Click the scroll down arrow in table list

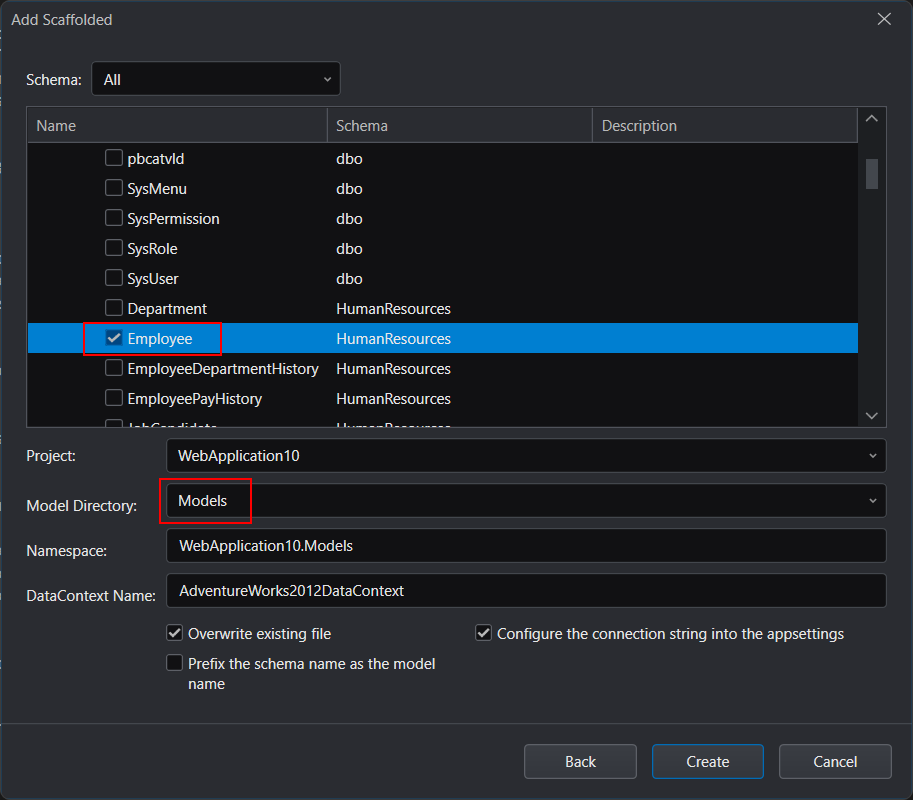[x=871, y=415]
